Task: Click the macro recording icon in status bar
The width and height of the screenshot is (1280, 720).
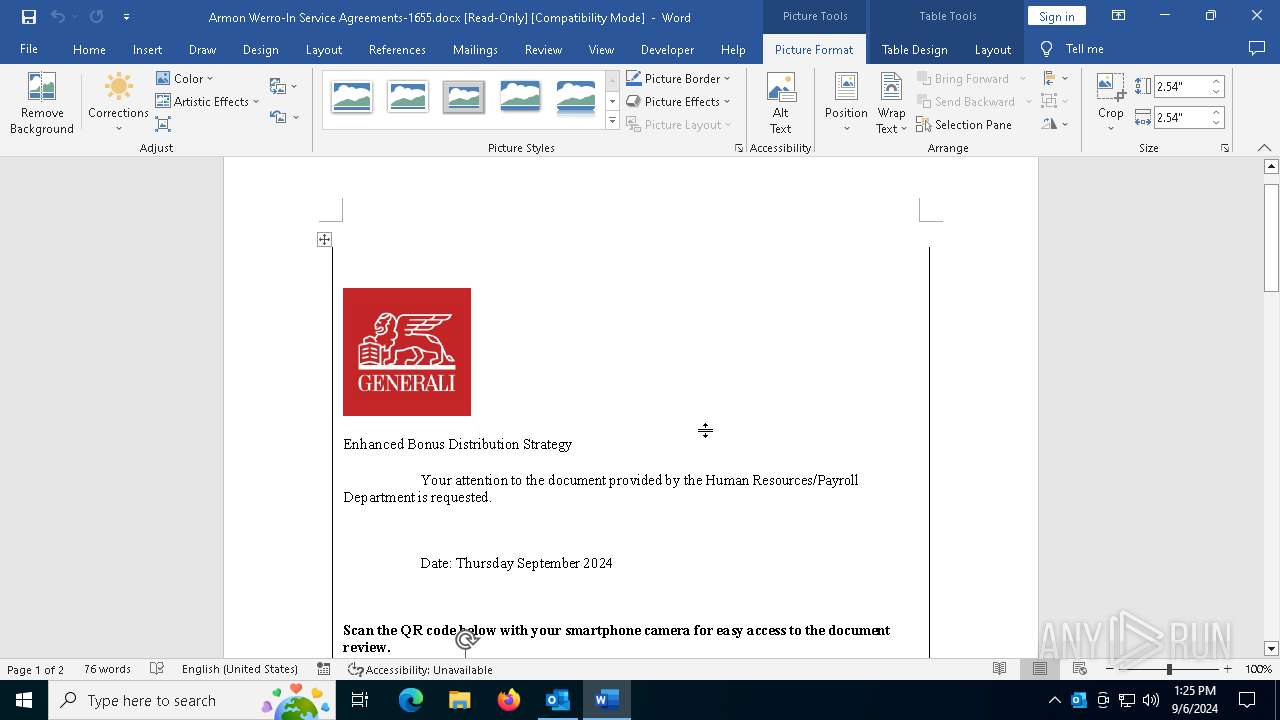Action: click(323, 669)
